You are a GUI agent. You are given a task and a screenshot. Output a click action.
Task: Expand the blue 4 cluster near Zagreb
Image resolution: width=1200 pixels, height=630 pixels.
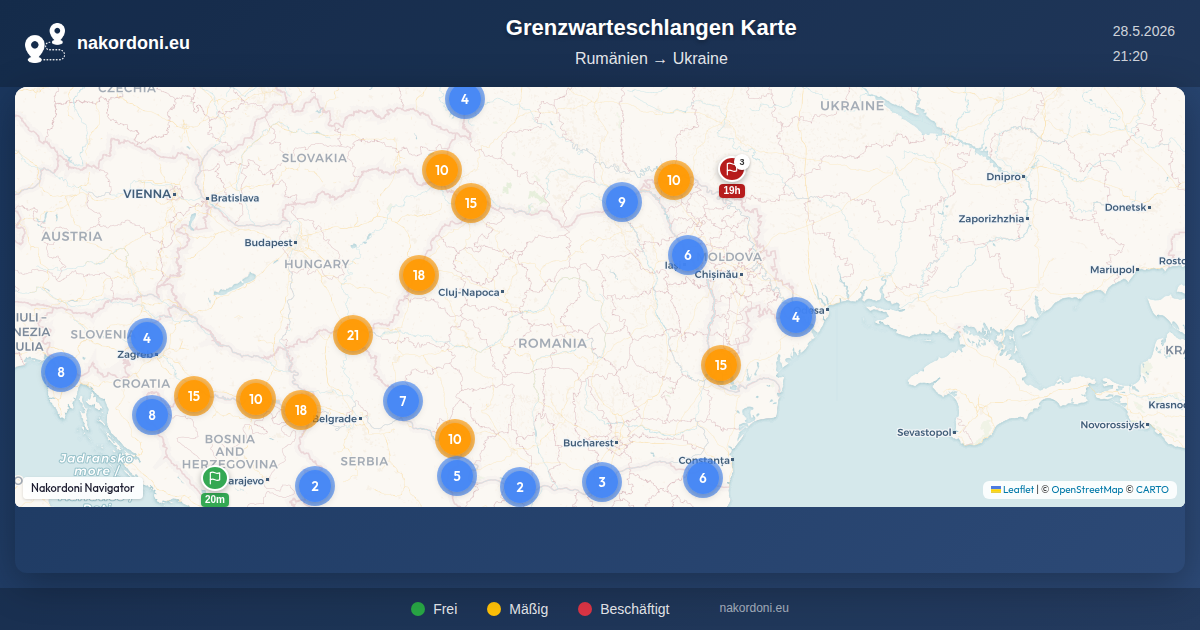[147, 338]
